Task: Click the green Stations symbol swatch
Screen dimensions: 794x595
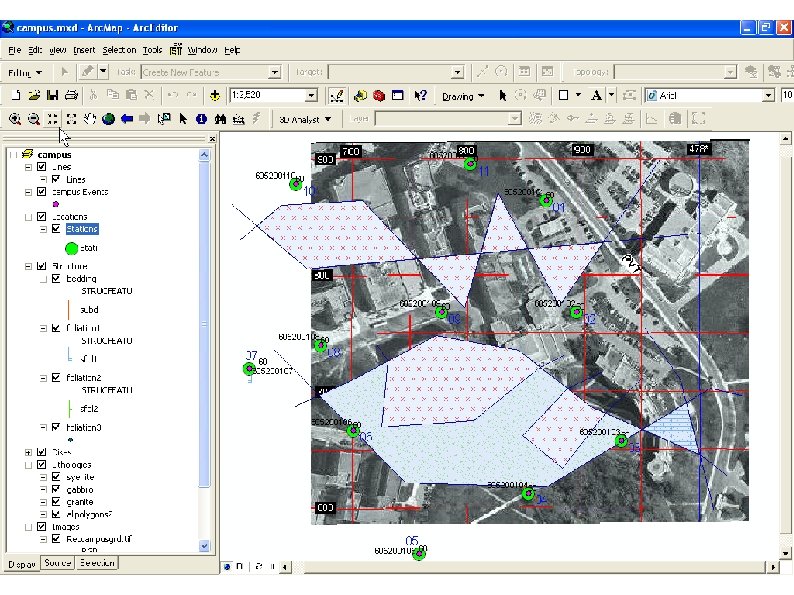Action: click(71, 248)
